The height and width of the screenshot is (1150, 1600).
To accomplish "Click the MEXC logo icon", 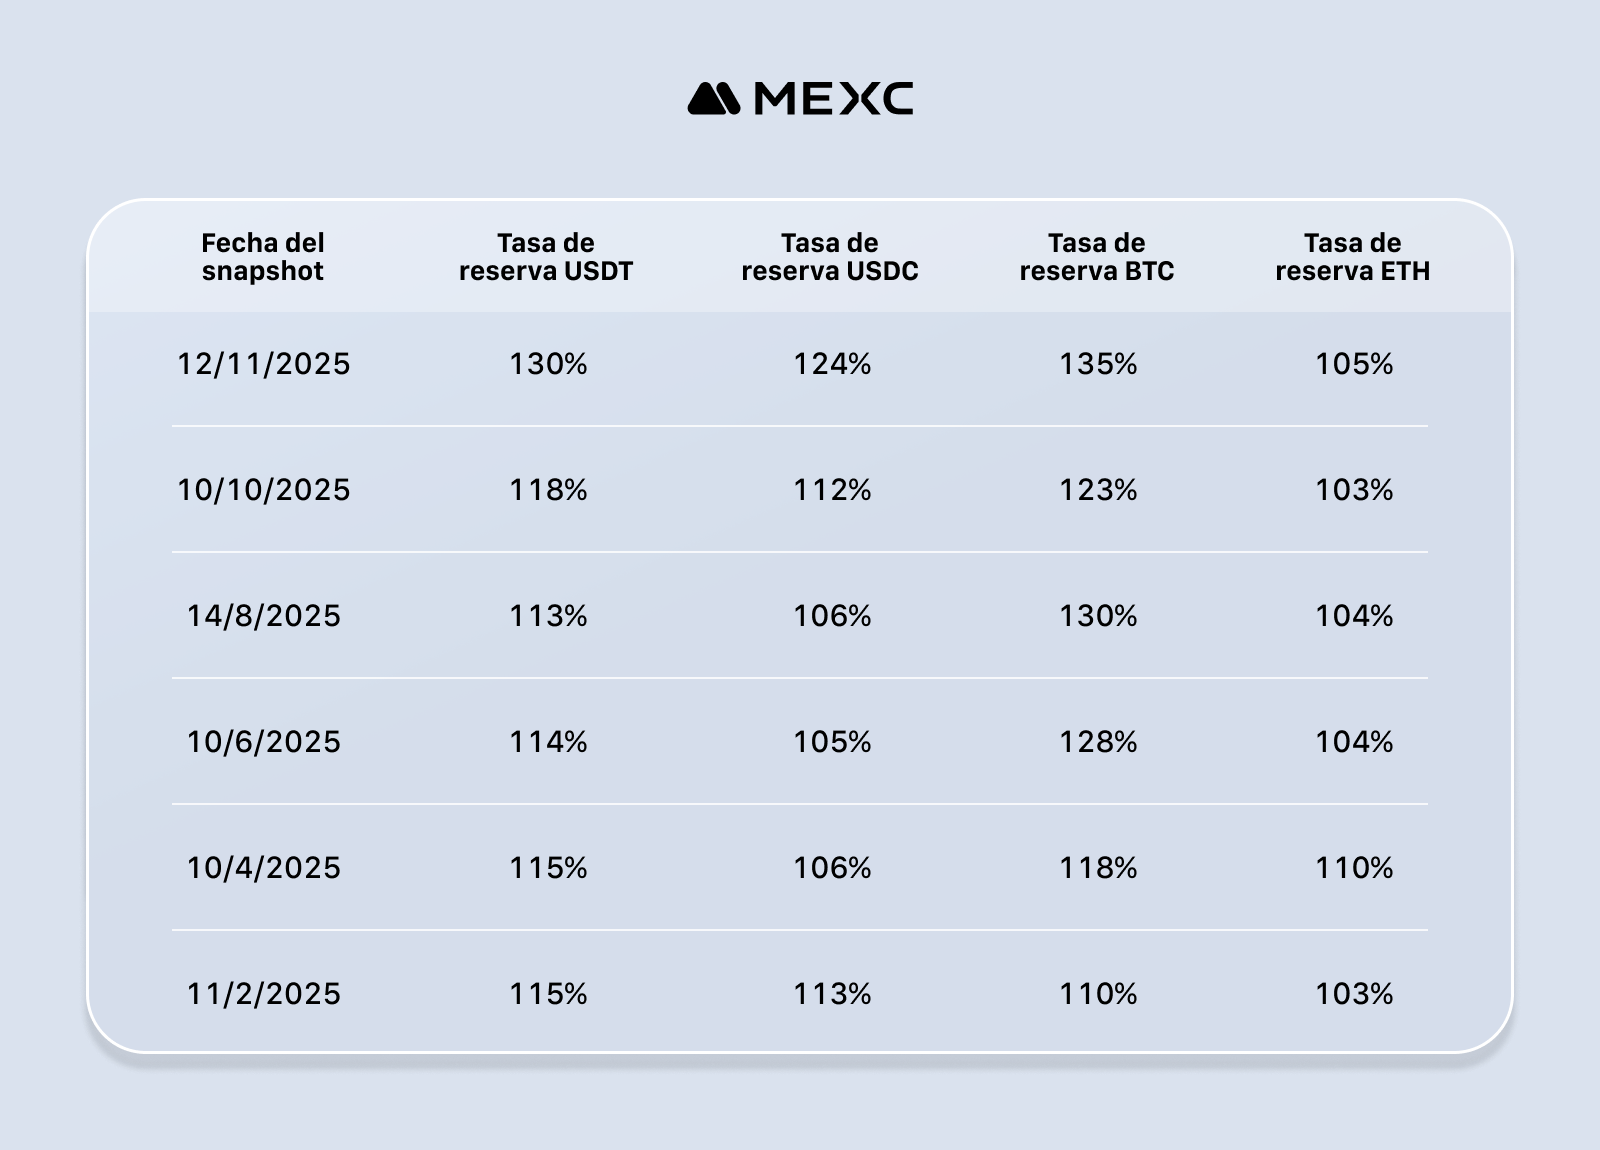I will coord(713,99).
